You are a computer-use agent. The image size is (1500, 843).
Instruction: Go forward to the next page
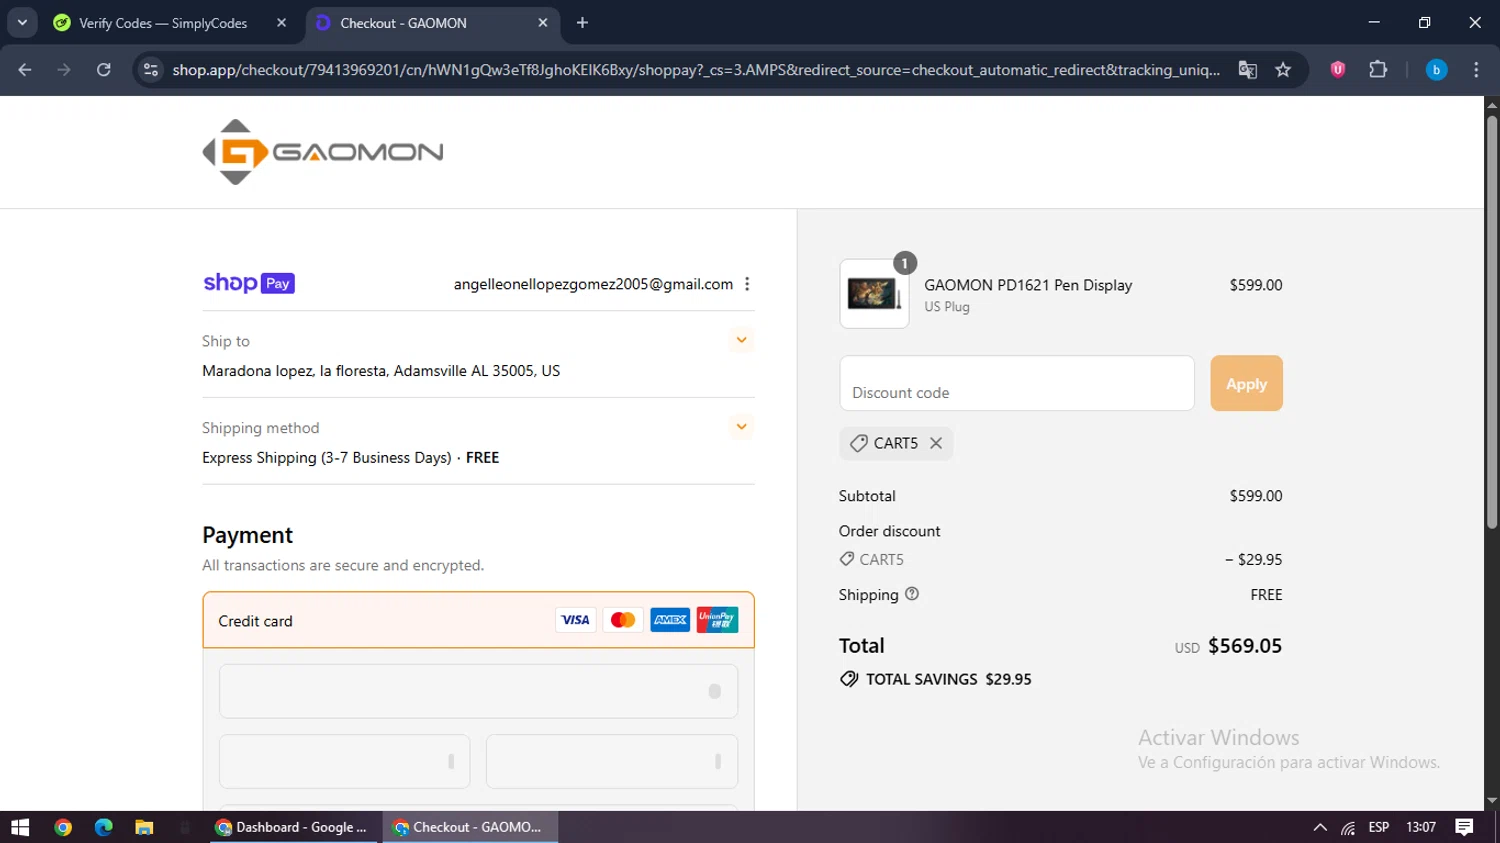pos(64,70)
